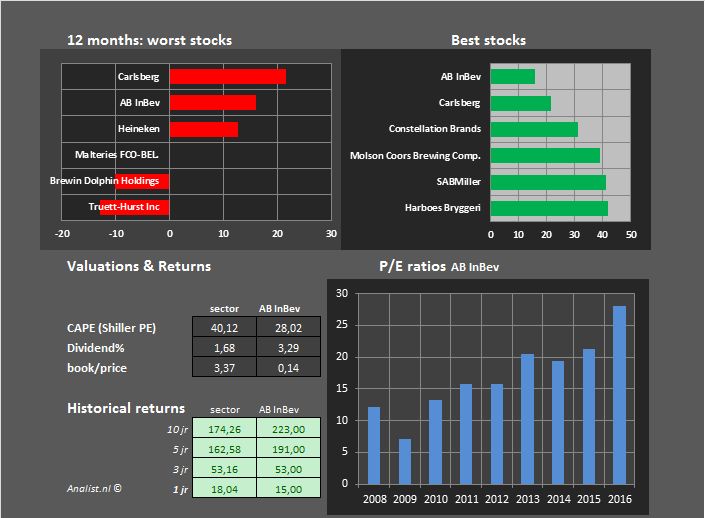
Task: Select the 2013 P/E bar
Action: coord(527,419)
